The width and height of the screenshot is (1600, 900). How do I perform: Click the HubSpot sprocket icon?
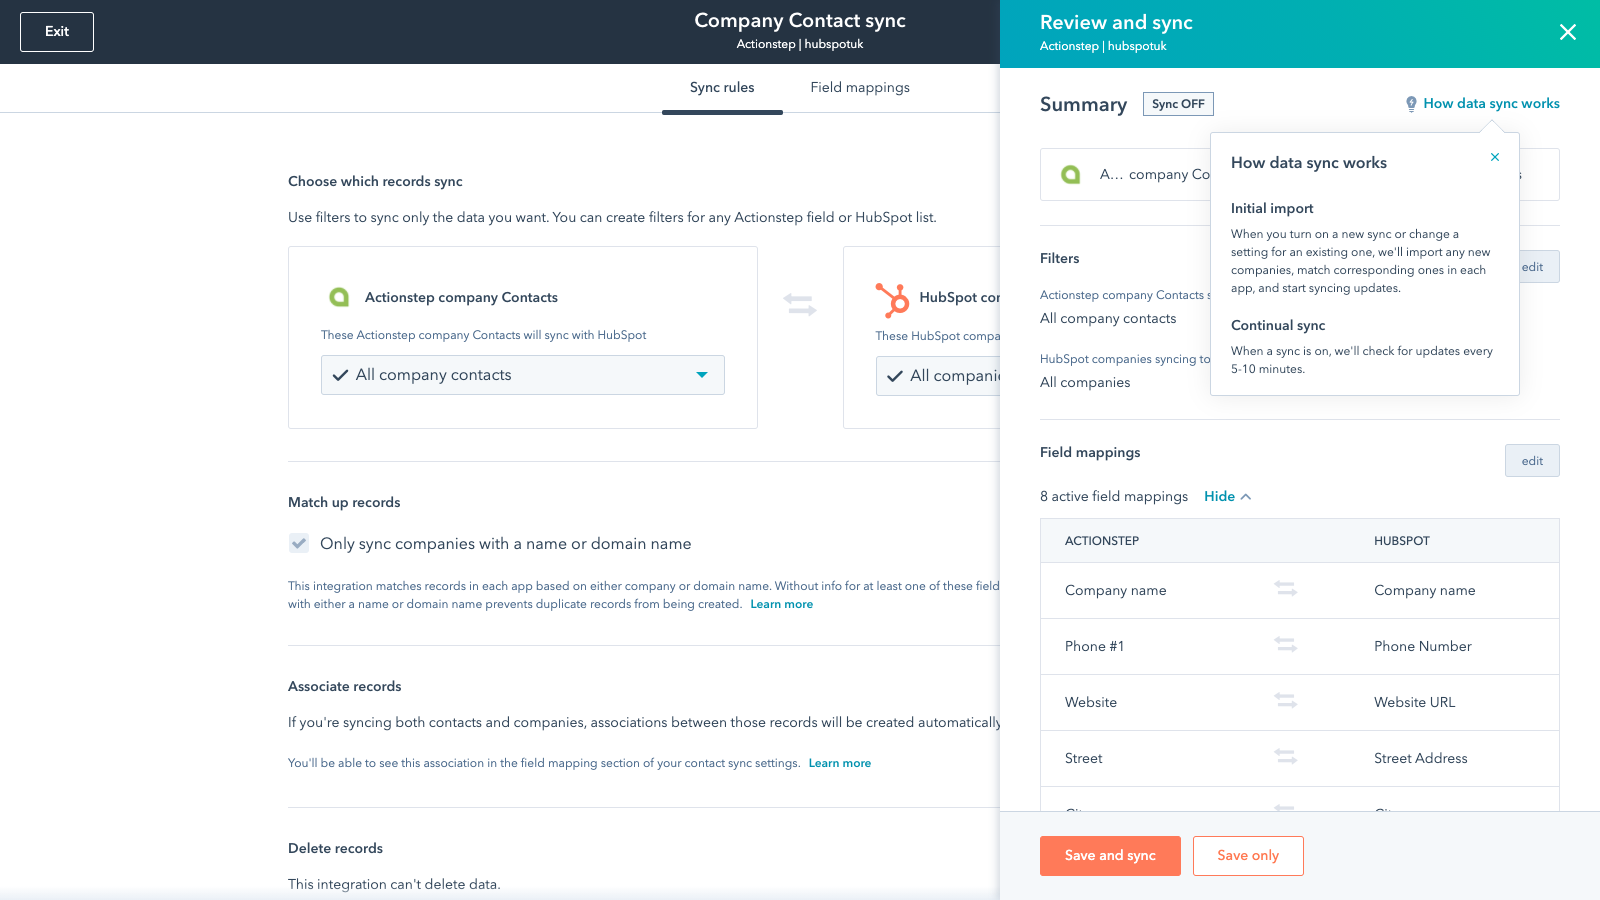pyautogui.click(x=893, y=300)
